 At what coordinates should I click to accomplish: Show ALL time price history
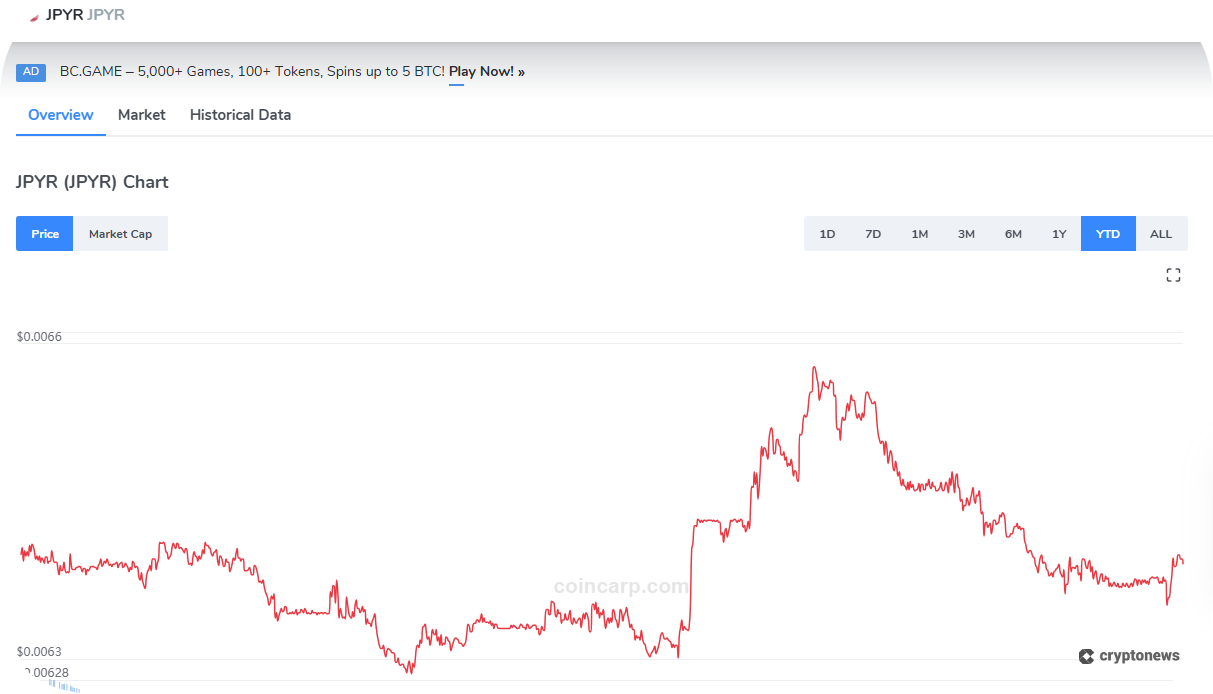click(1161, 234)
